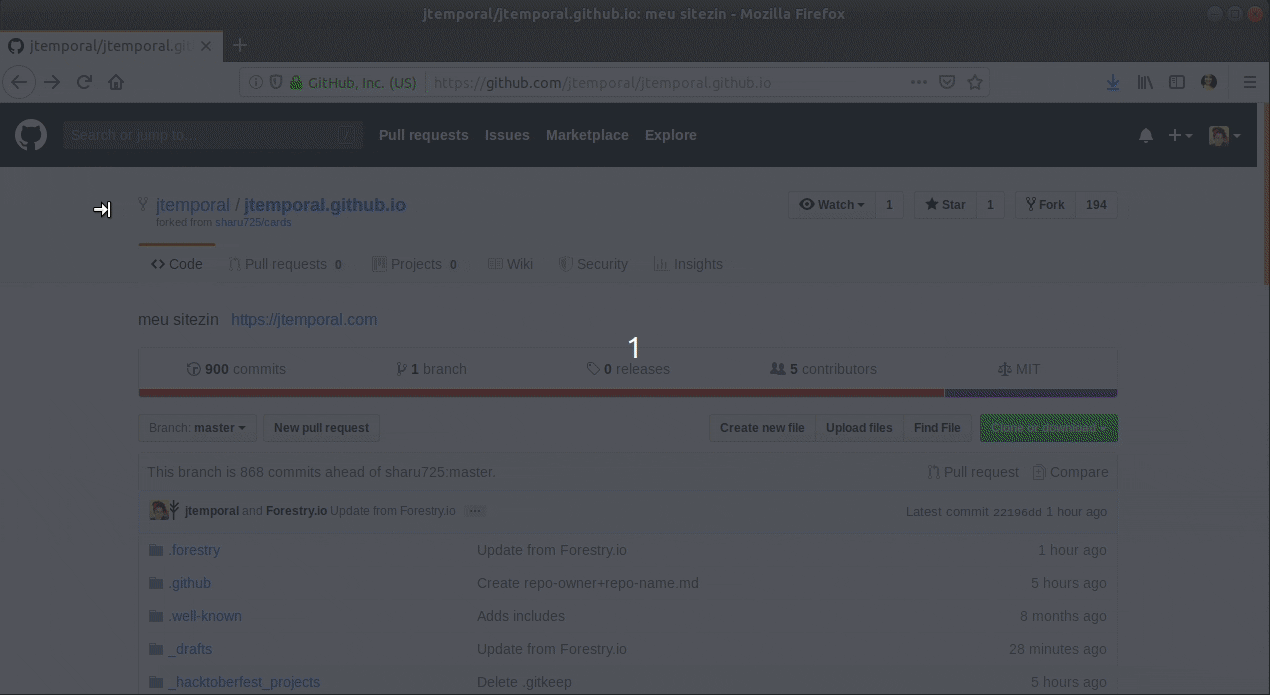
Task: View the 194 forks count
Action: click(1096, 205)
